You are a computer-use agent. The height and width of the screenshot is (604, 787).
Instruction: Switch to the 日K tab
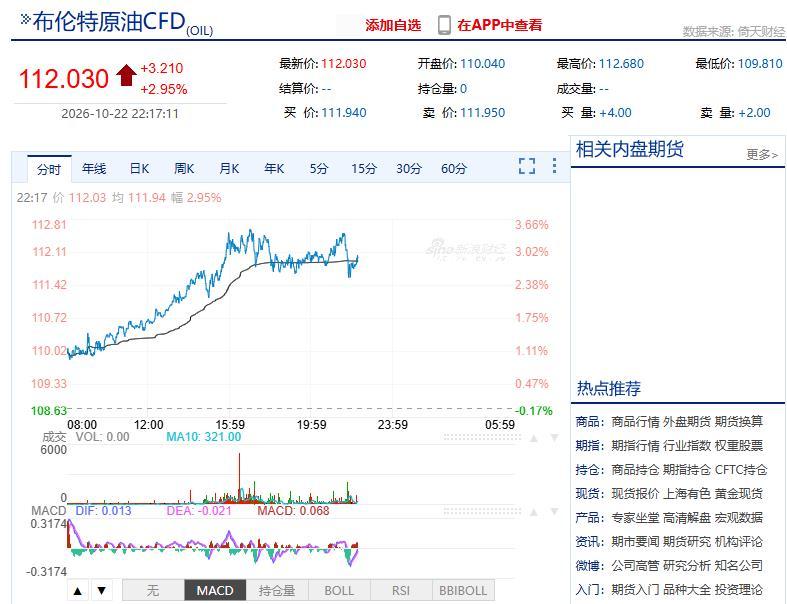click(139, 169)
